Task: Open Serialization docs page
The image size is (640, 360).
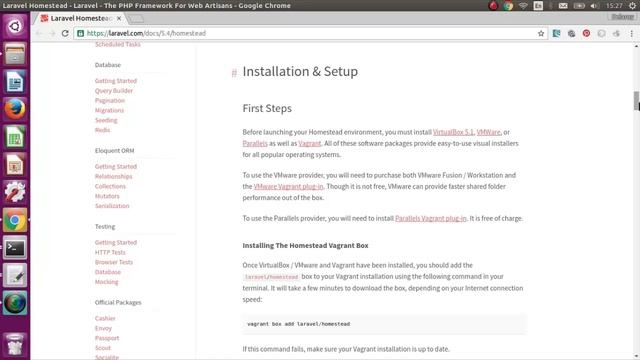Action: (x=112, y=206)
